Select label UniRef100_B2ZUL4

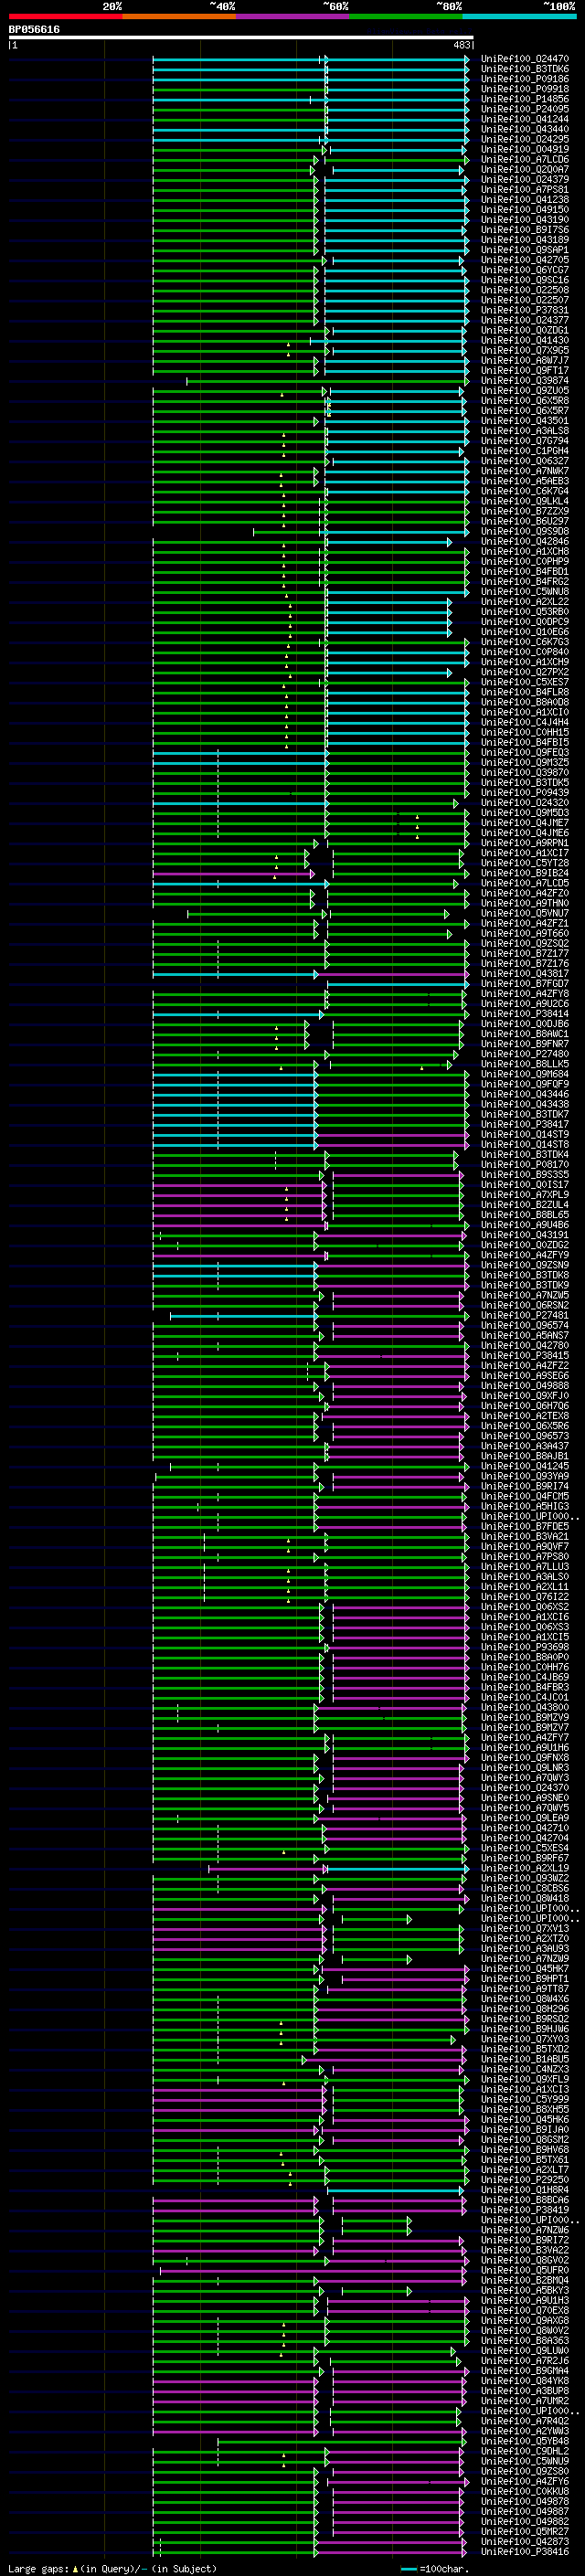coord(525,1205)
